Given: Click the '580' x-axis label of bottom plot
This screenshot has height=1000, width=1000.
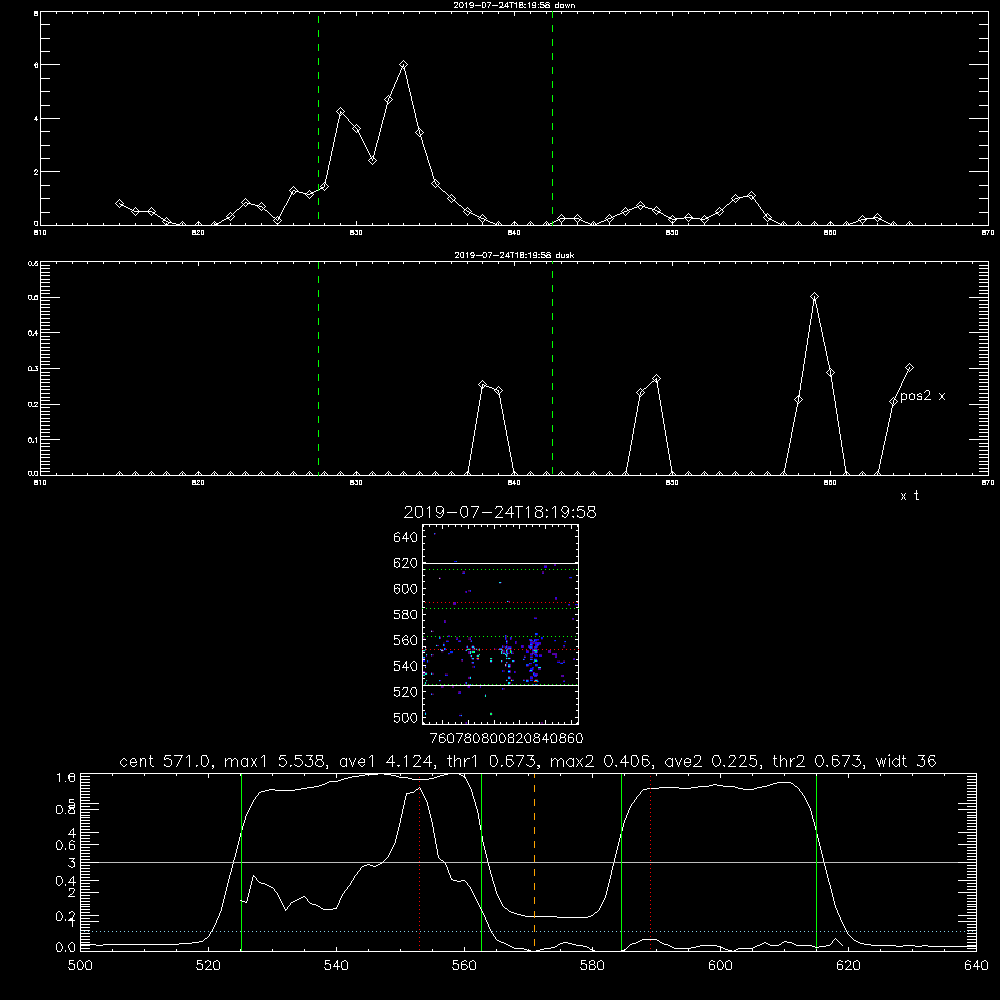Looking at the screenshot, I should [592, 966].
